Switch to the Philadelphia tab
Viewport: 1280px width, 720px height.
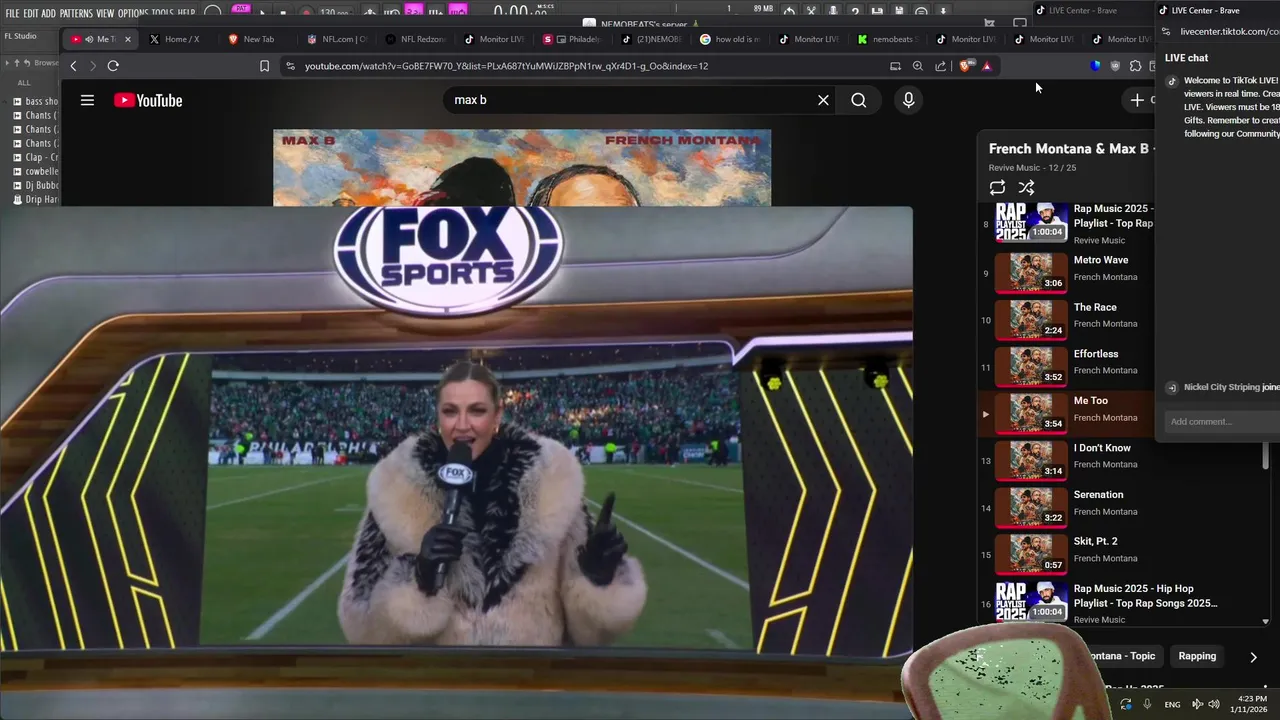[574, 39]
